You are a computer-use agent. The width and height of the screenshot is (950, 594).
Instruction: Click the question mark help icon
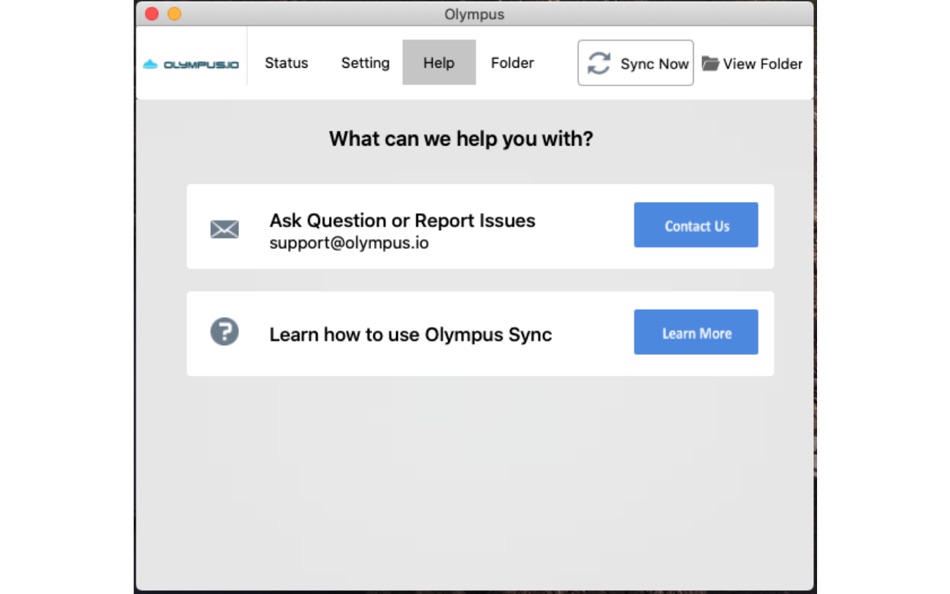click(224, 332)
